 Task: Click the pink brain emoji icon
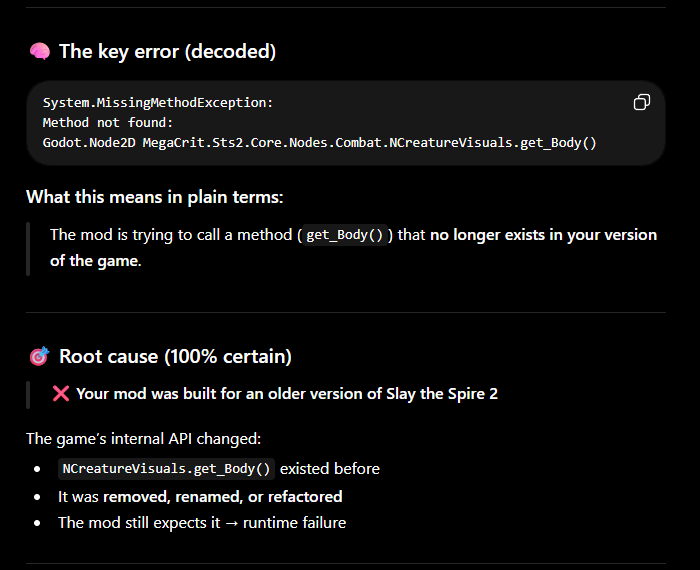(40, 51)
